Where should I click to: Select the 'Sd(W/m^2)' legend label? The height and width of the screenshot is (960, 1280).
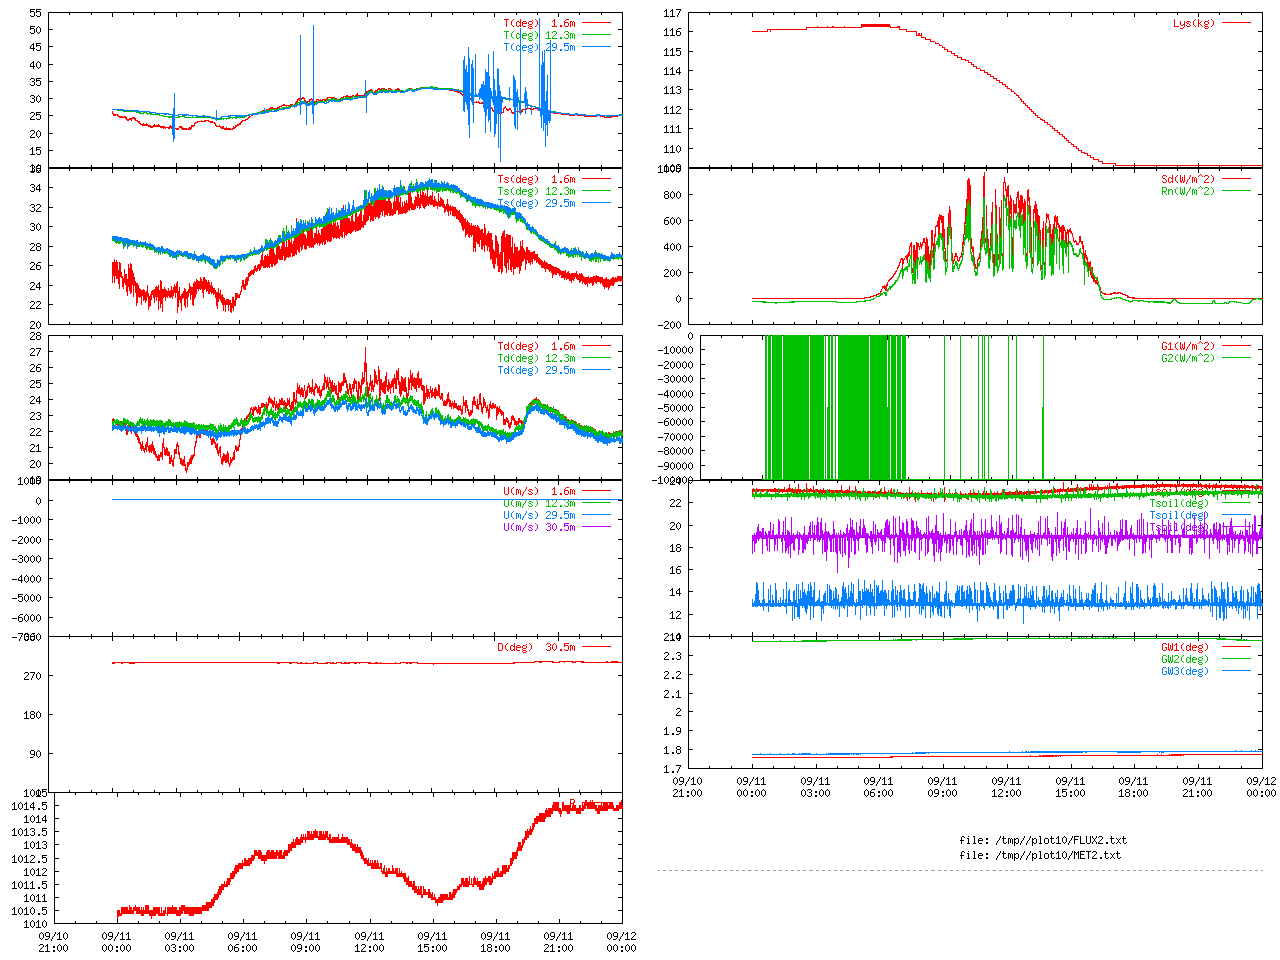point(1188,180)
